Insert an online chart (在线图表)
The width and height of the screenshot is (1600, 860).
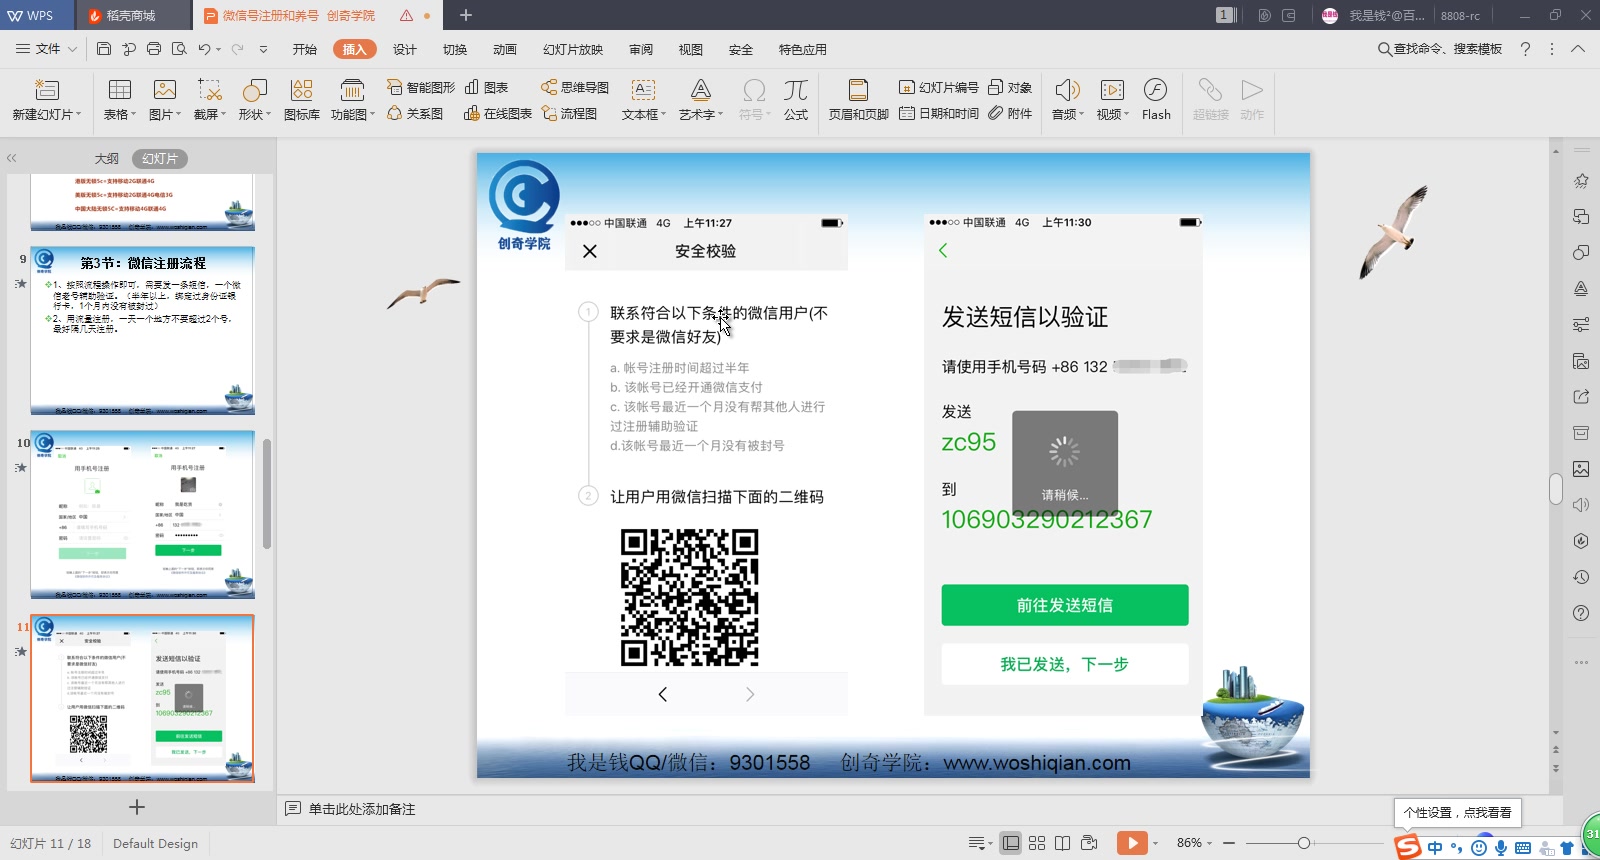pyautogui.click(x=498, y=114)
